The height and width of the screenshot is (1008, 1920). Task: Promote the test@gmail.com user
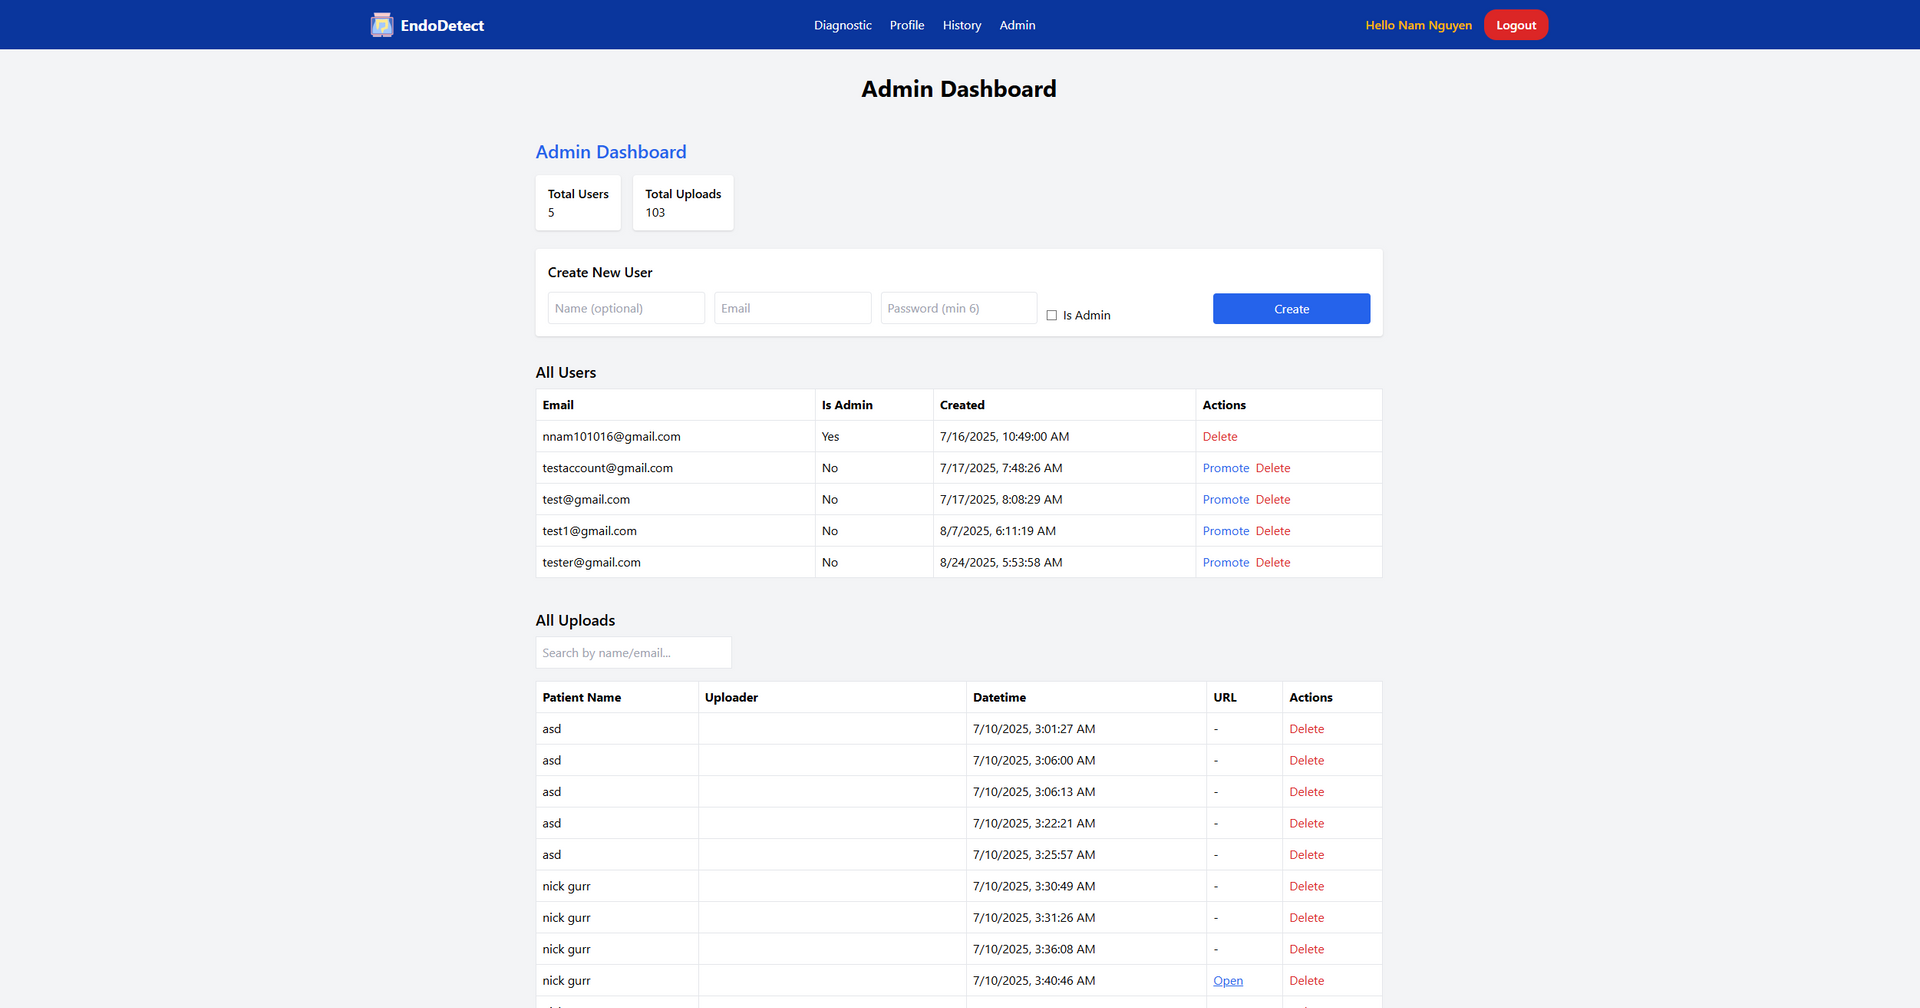pos(1225,500)
